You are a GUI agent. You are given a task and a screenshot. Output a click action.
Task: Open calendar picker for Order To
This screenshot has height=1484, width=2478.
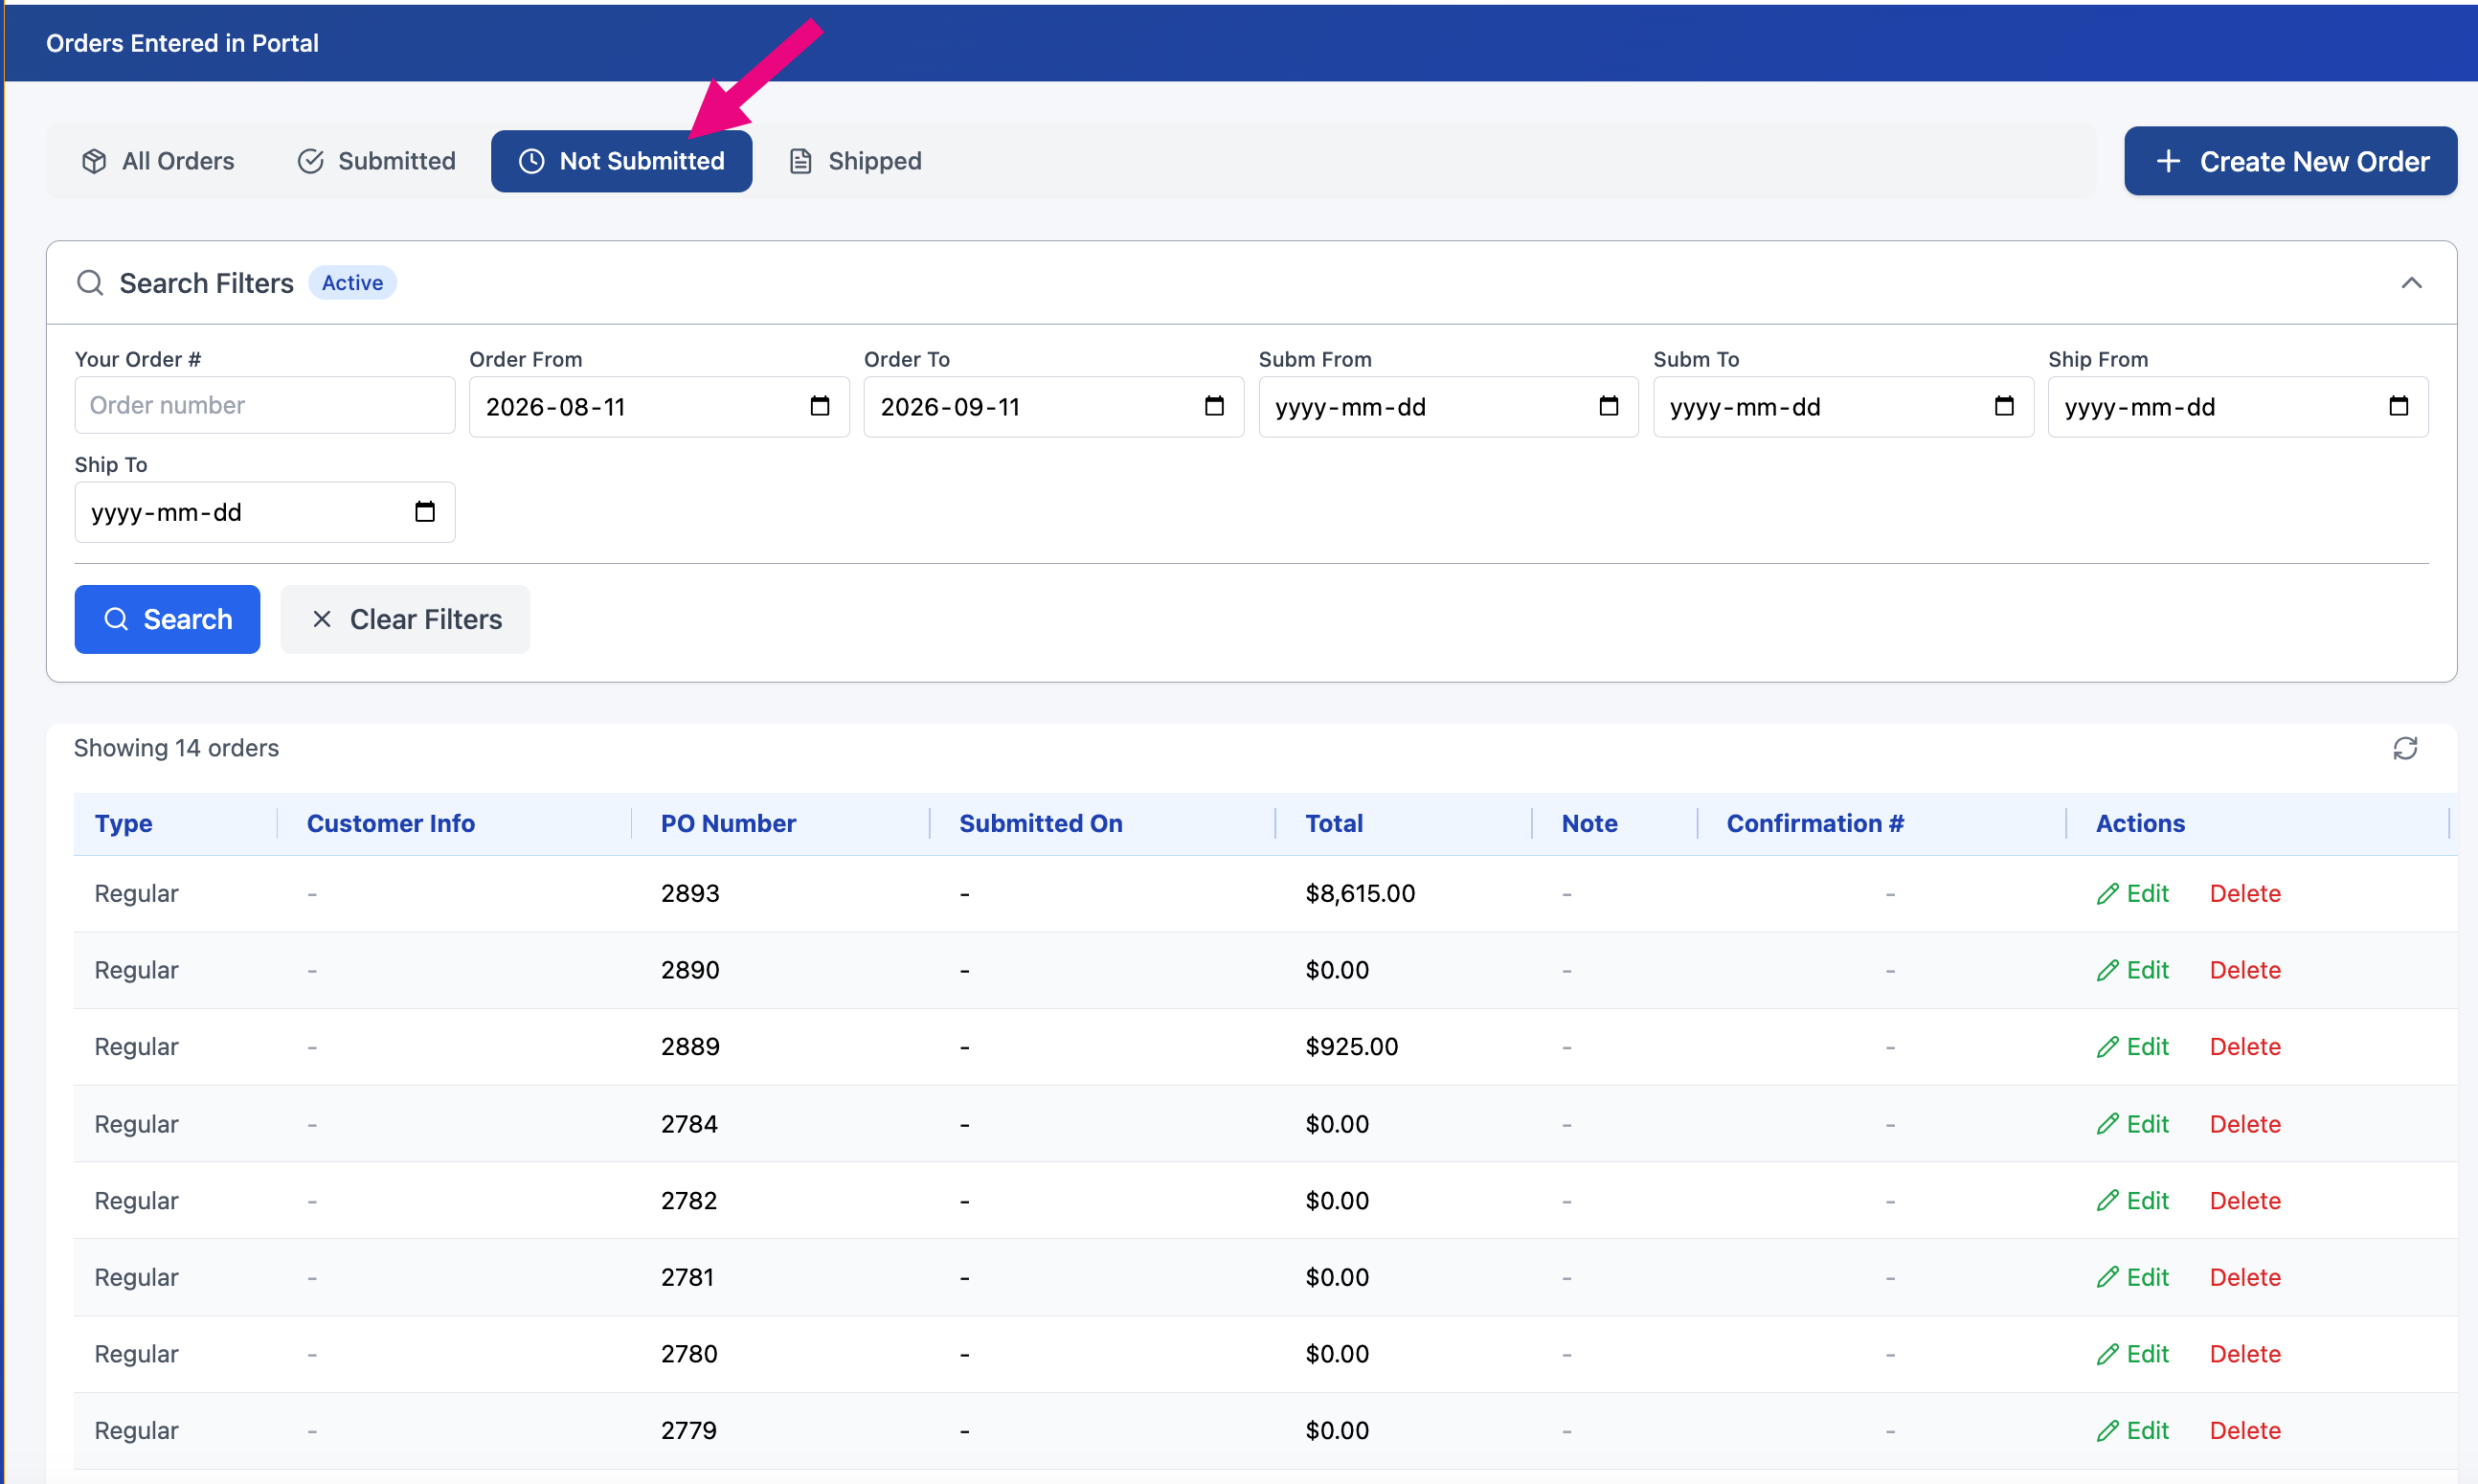pyautogui.click(x=1213, y=406)
